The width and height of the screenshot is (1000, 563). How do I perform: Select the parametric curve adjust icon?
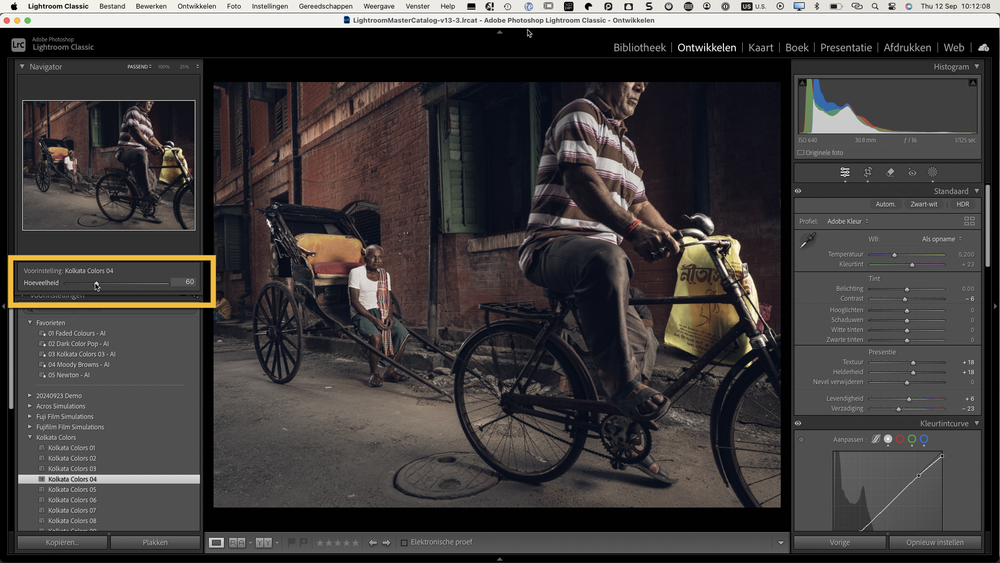tap(876, 439)
